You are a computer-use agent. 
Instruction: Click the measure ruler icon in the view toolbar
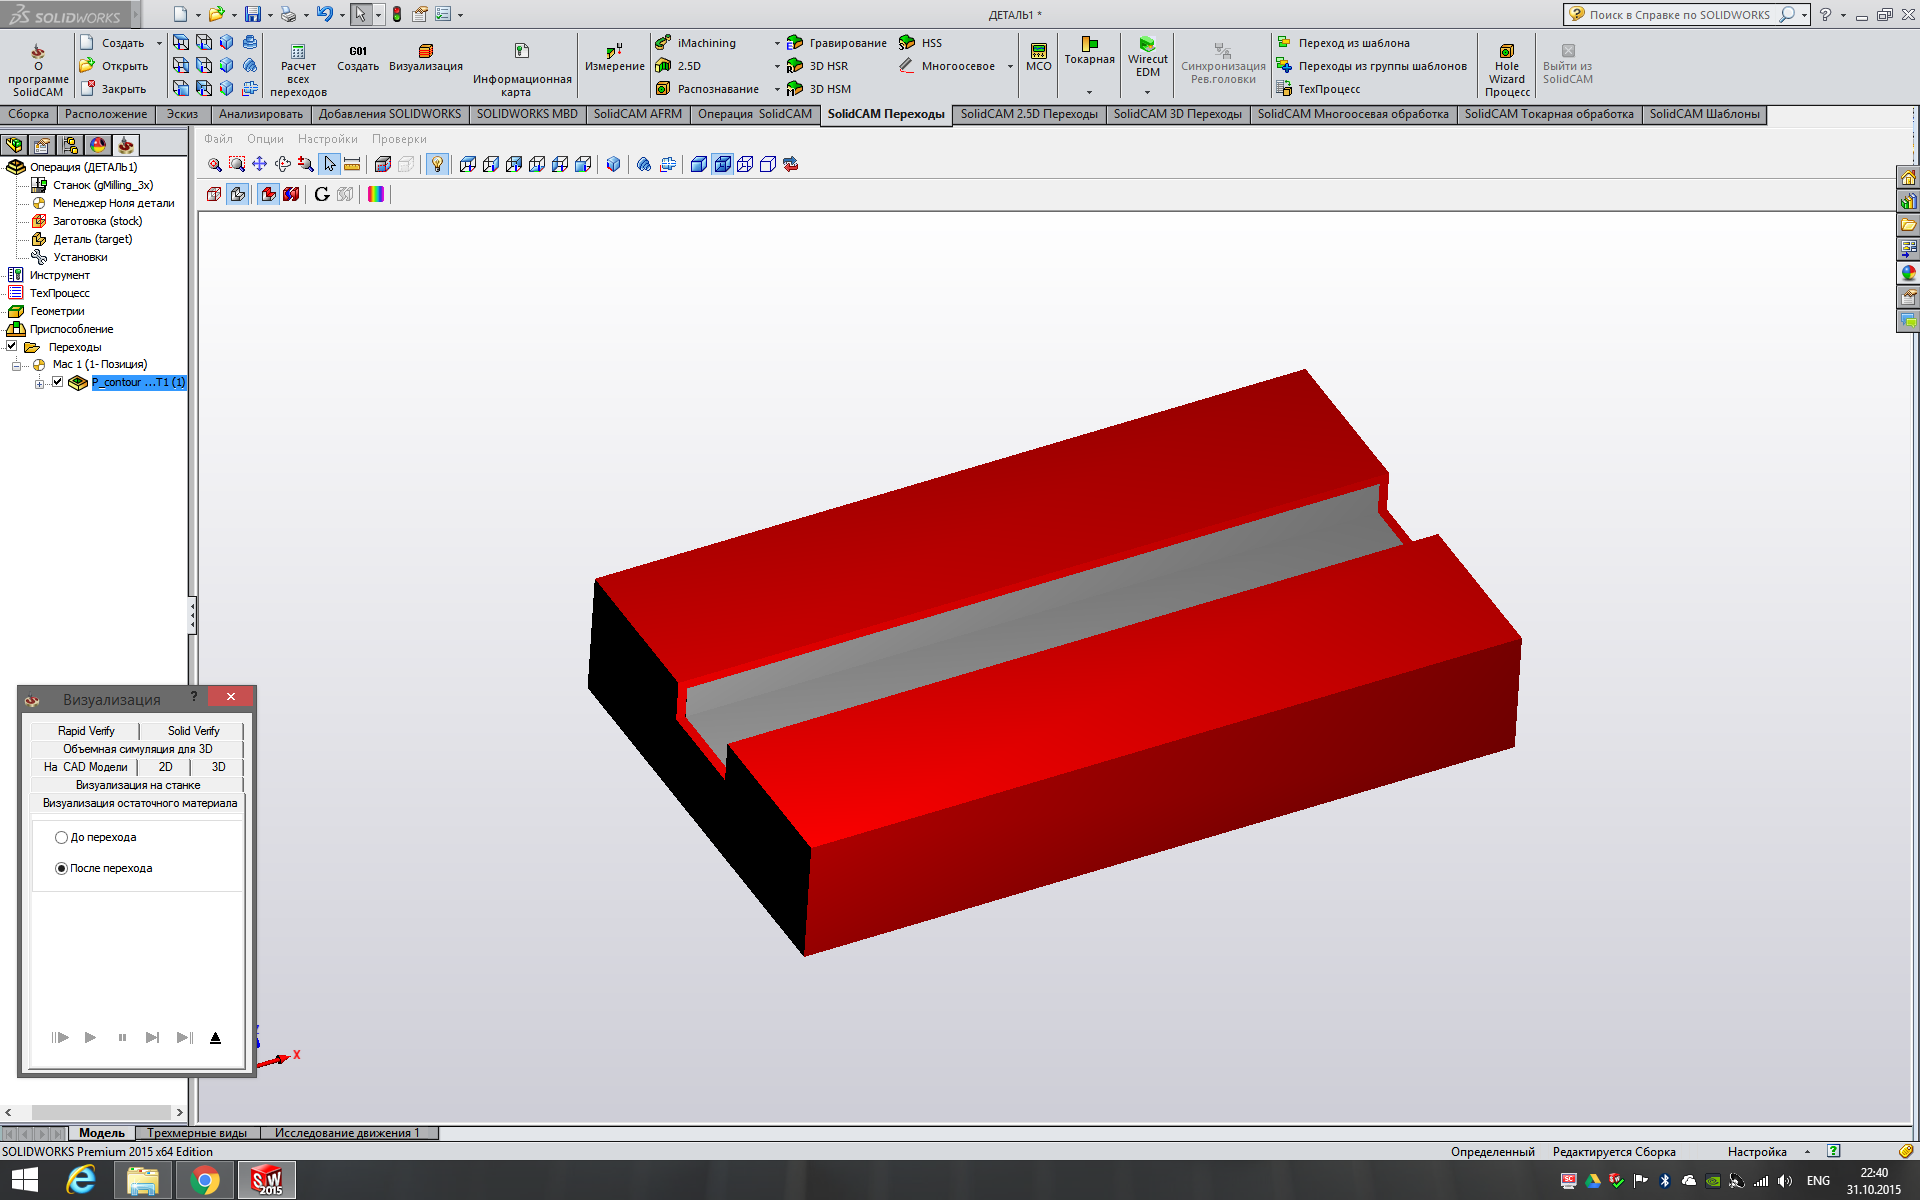352,165
